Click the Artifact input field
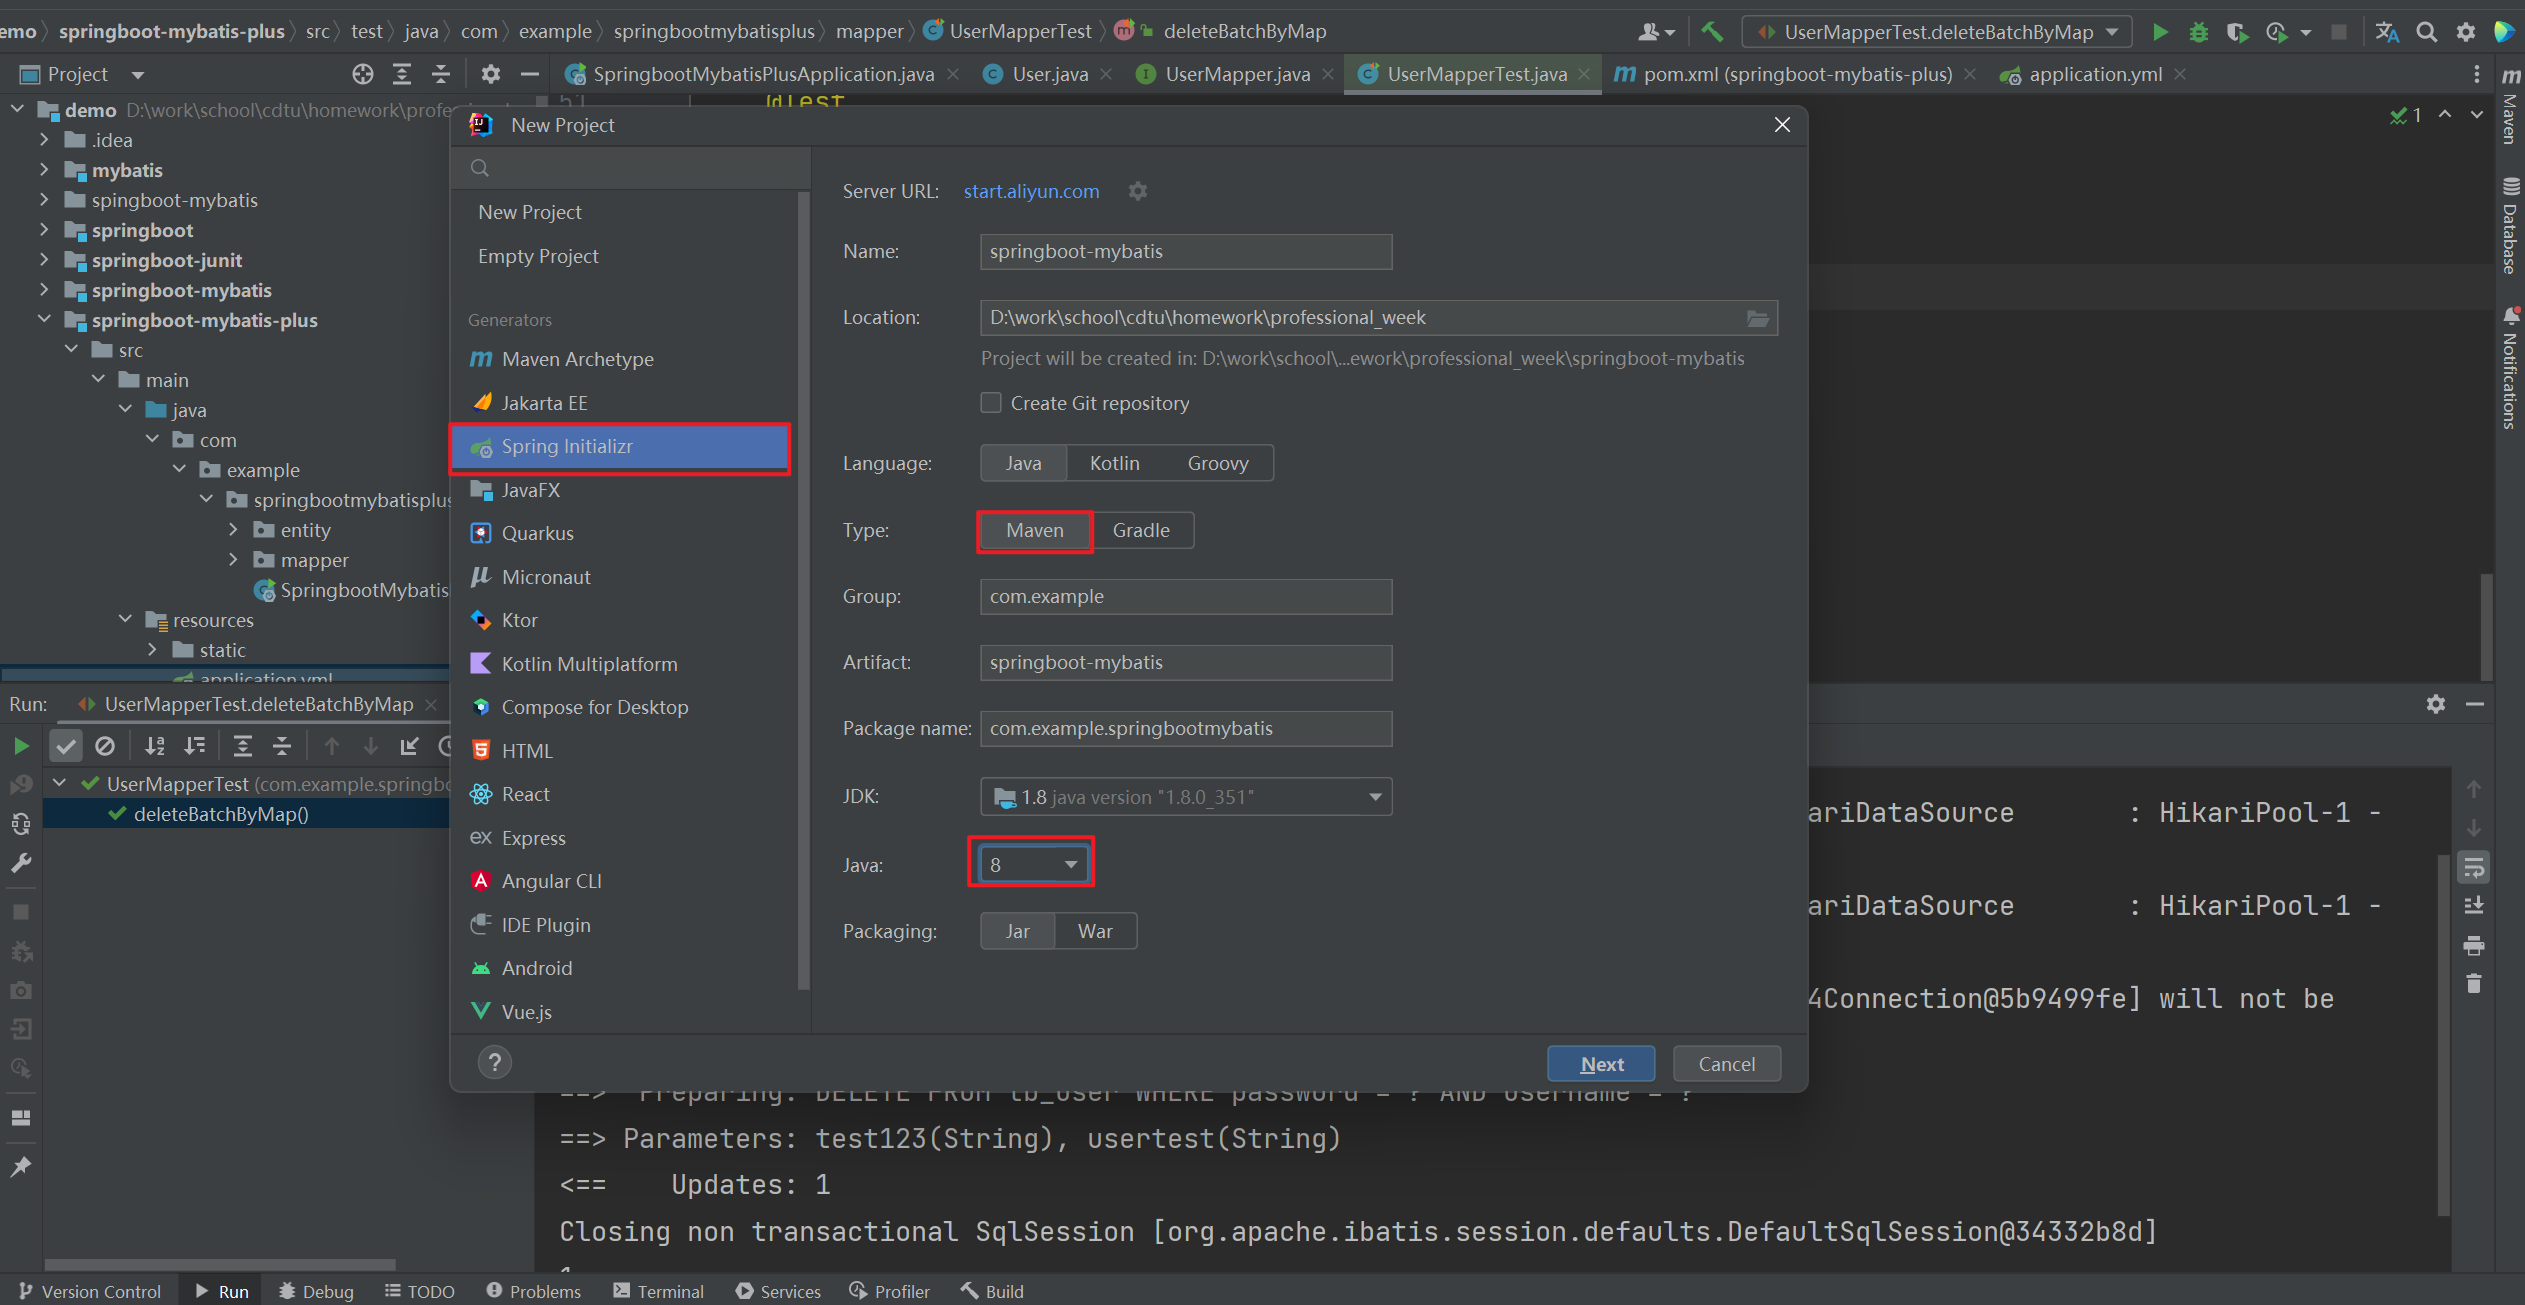2525x1305 pixels. [1186, 663]
